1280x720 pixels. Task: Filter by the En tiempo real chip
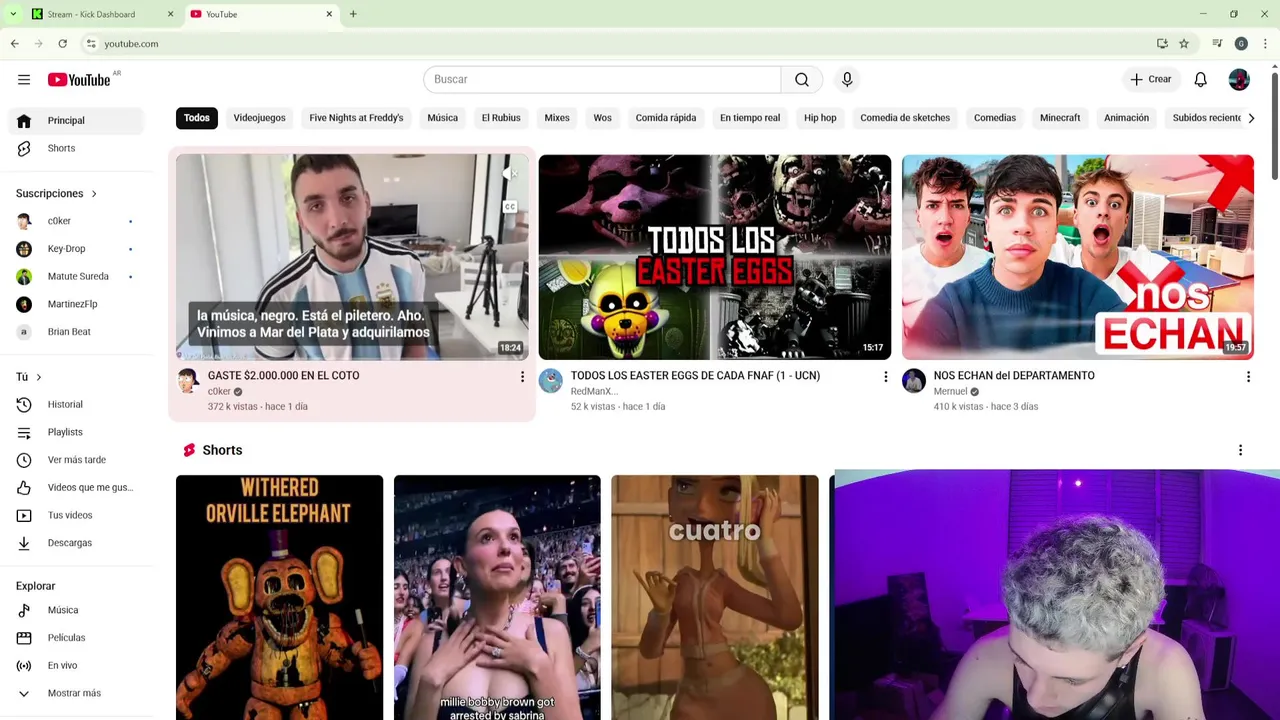point(750,118)
